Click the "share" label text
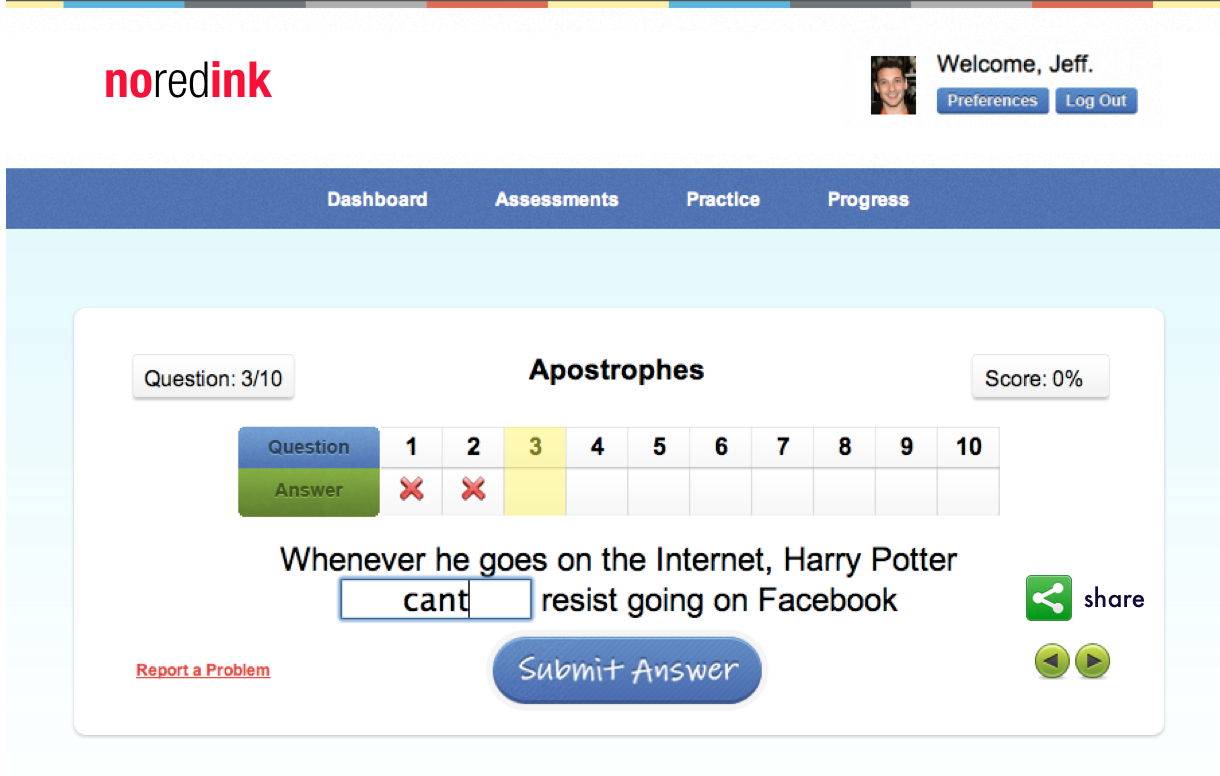The width and height of the screenshot is (1220, 776). pyautogui.click(x=1114, y=598)
